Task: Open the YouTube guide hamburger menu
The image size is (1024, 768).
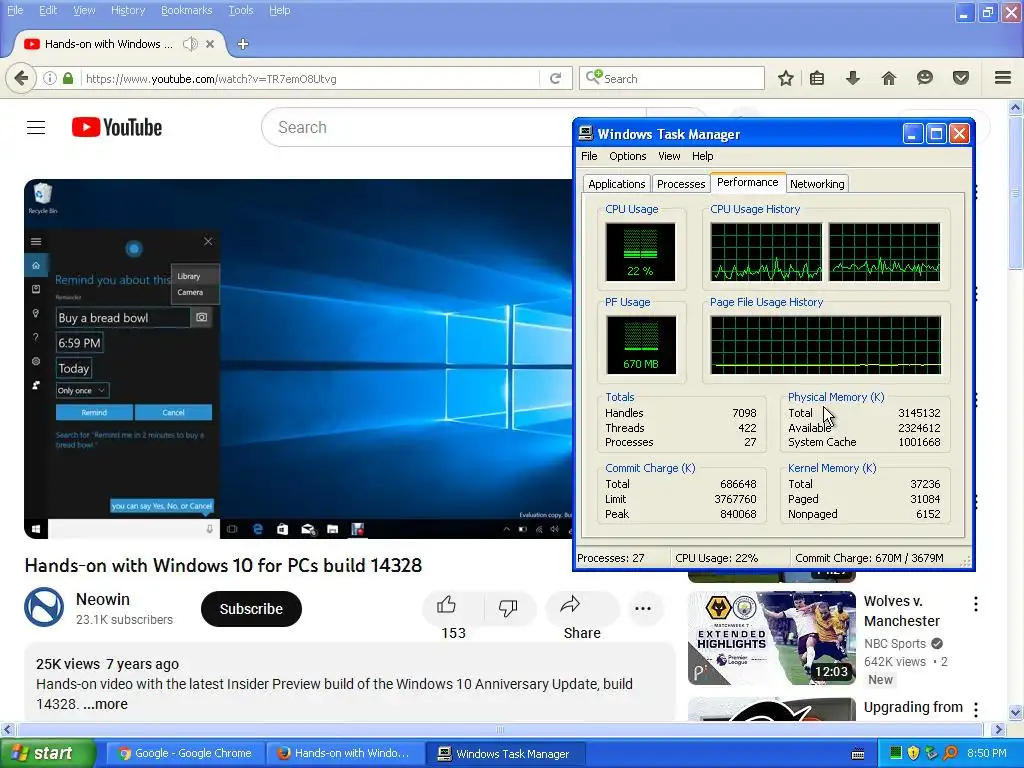Action: tap(36, 127)
